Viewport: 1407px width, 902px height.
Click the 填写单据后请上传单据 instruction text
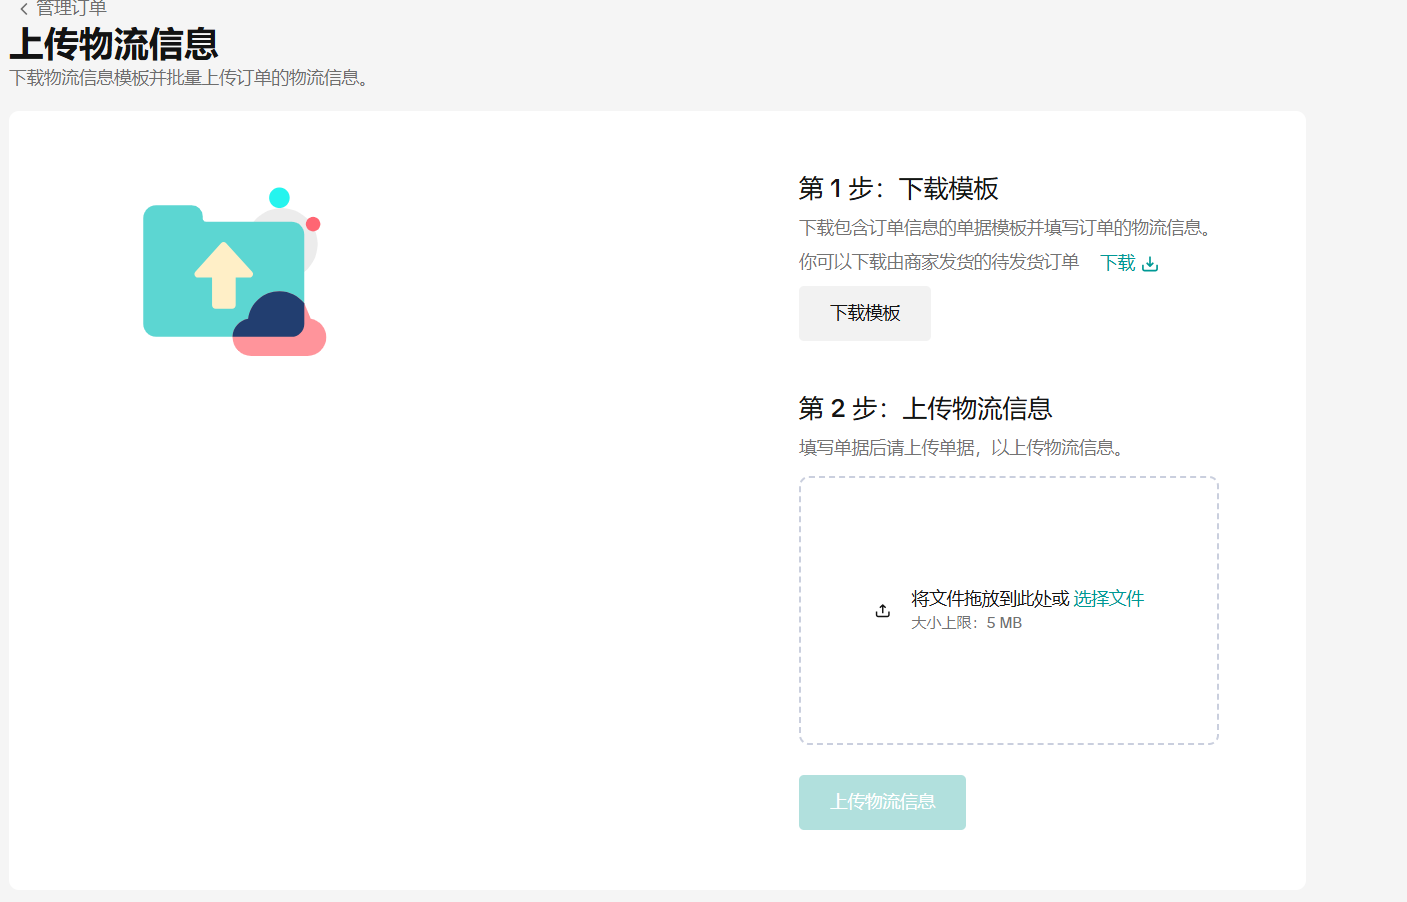963,448
